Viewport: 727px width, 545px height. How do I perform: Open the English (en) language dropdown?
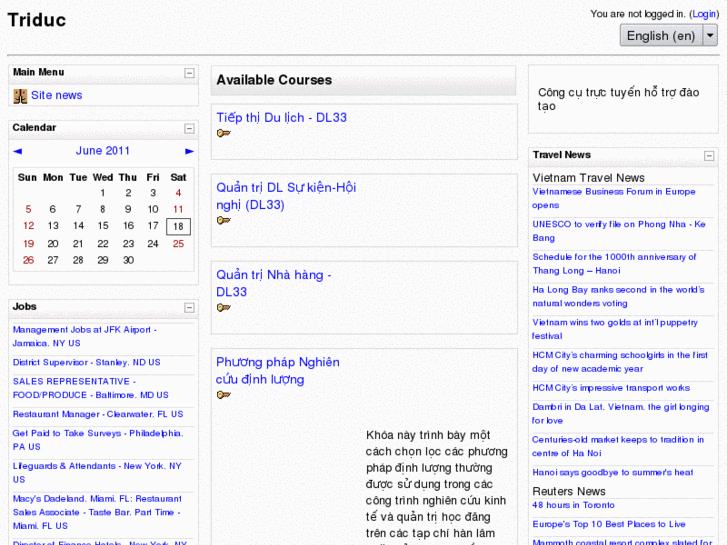pyautogui.click(x=669, y=35)
